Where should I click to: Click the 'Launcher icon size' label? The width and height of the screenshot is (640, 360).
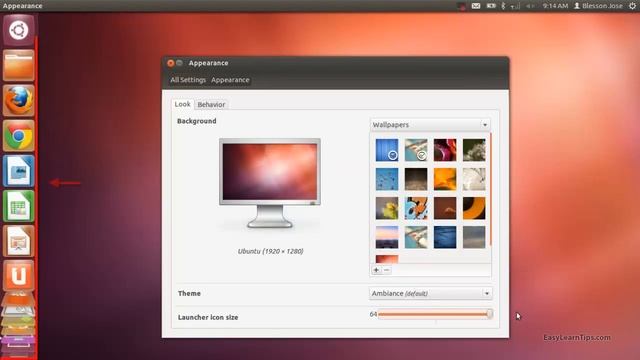pos(208,317)
